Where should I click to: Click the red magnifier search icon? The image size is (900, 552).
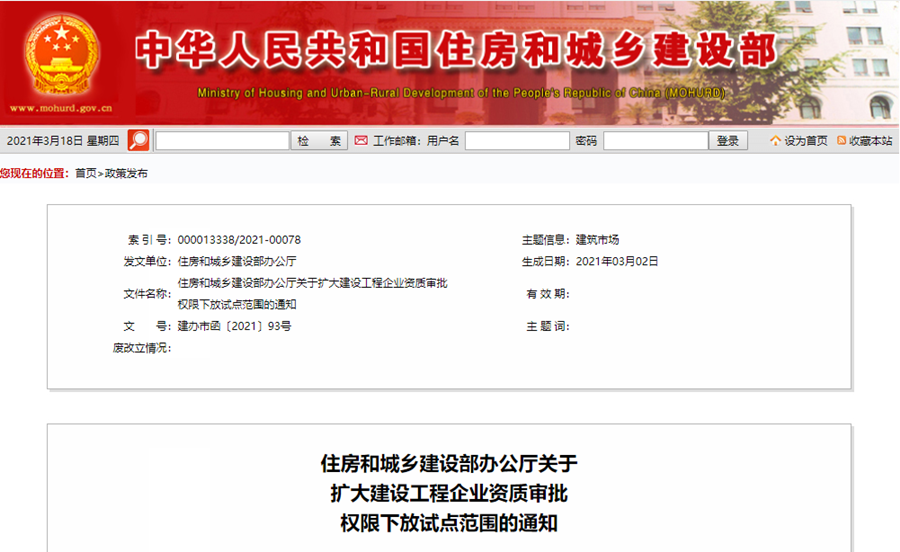138,141
